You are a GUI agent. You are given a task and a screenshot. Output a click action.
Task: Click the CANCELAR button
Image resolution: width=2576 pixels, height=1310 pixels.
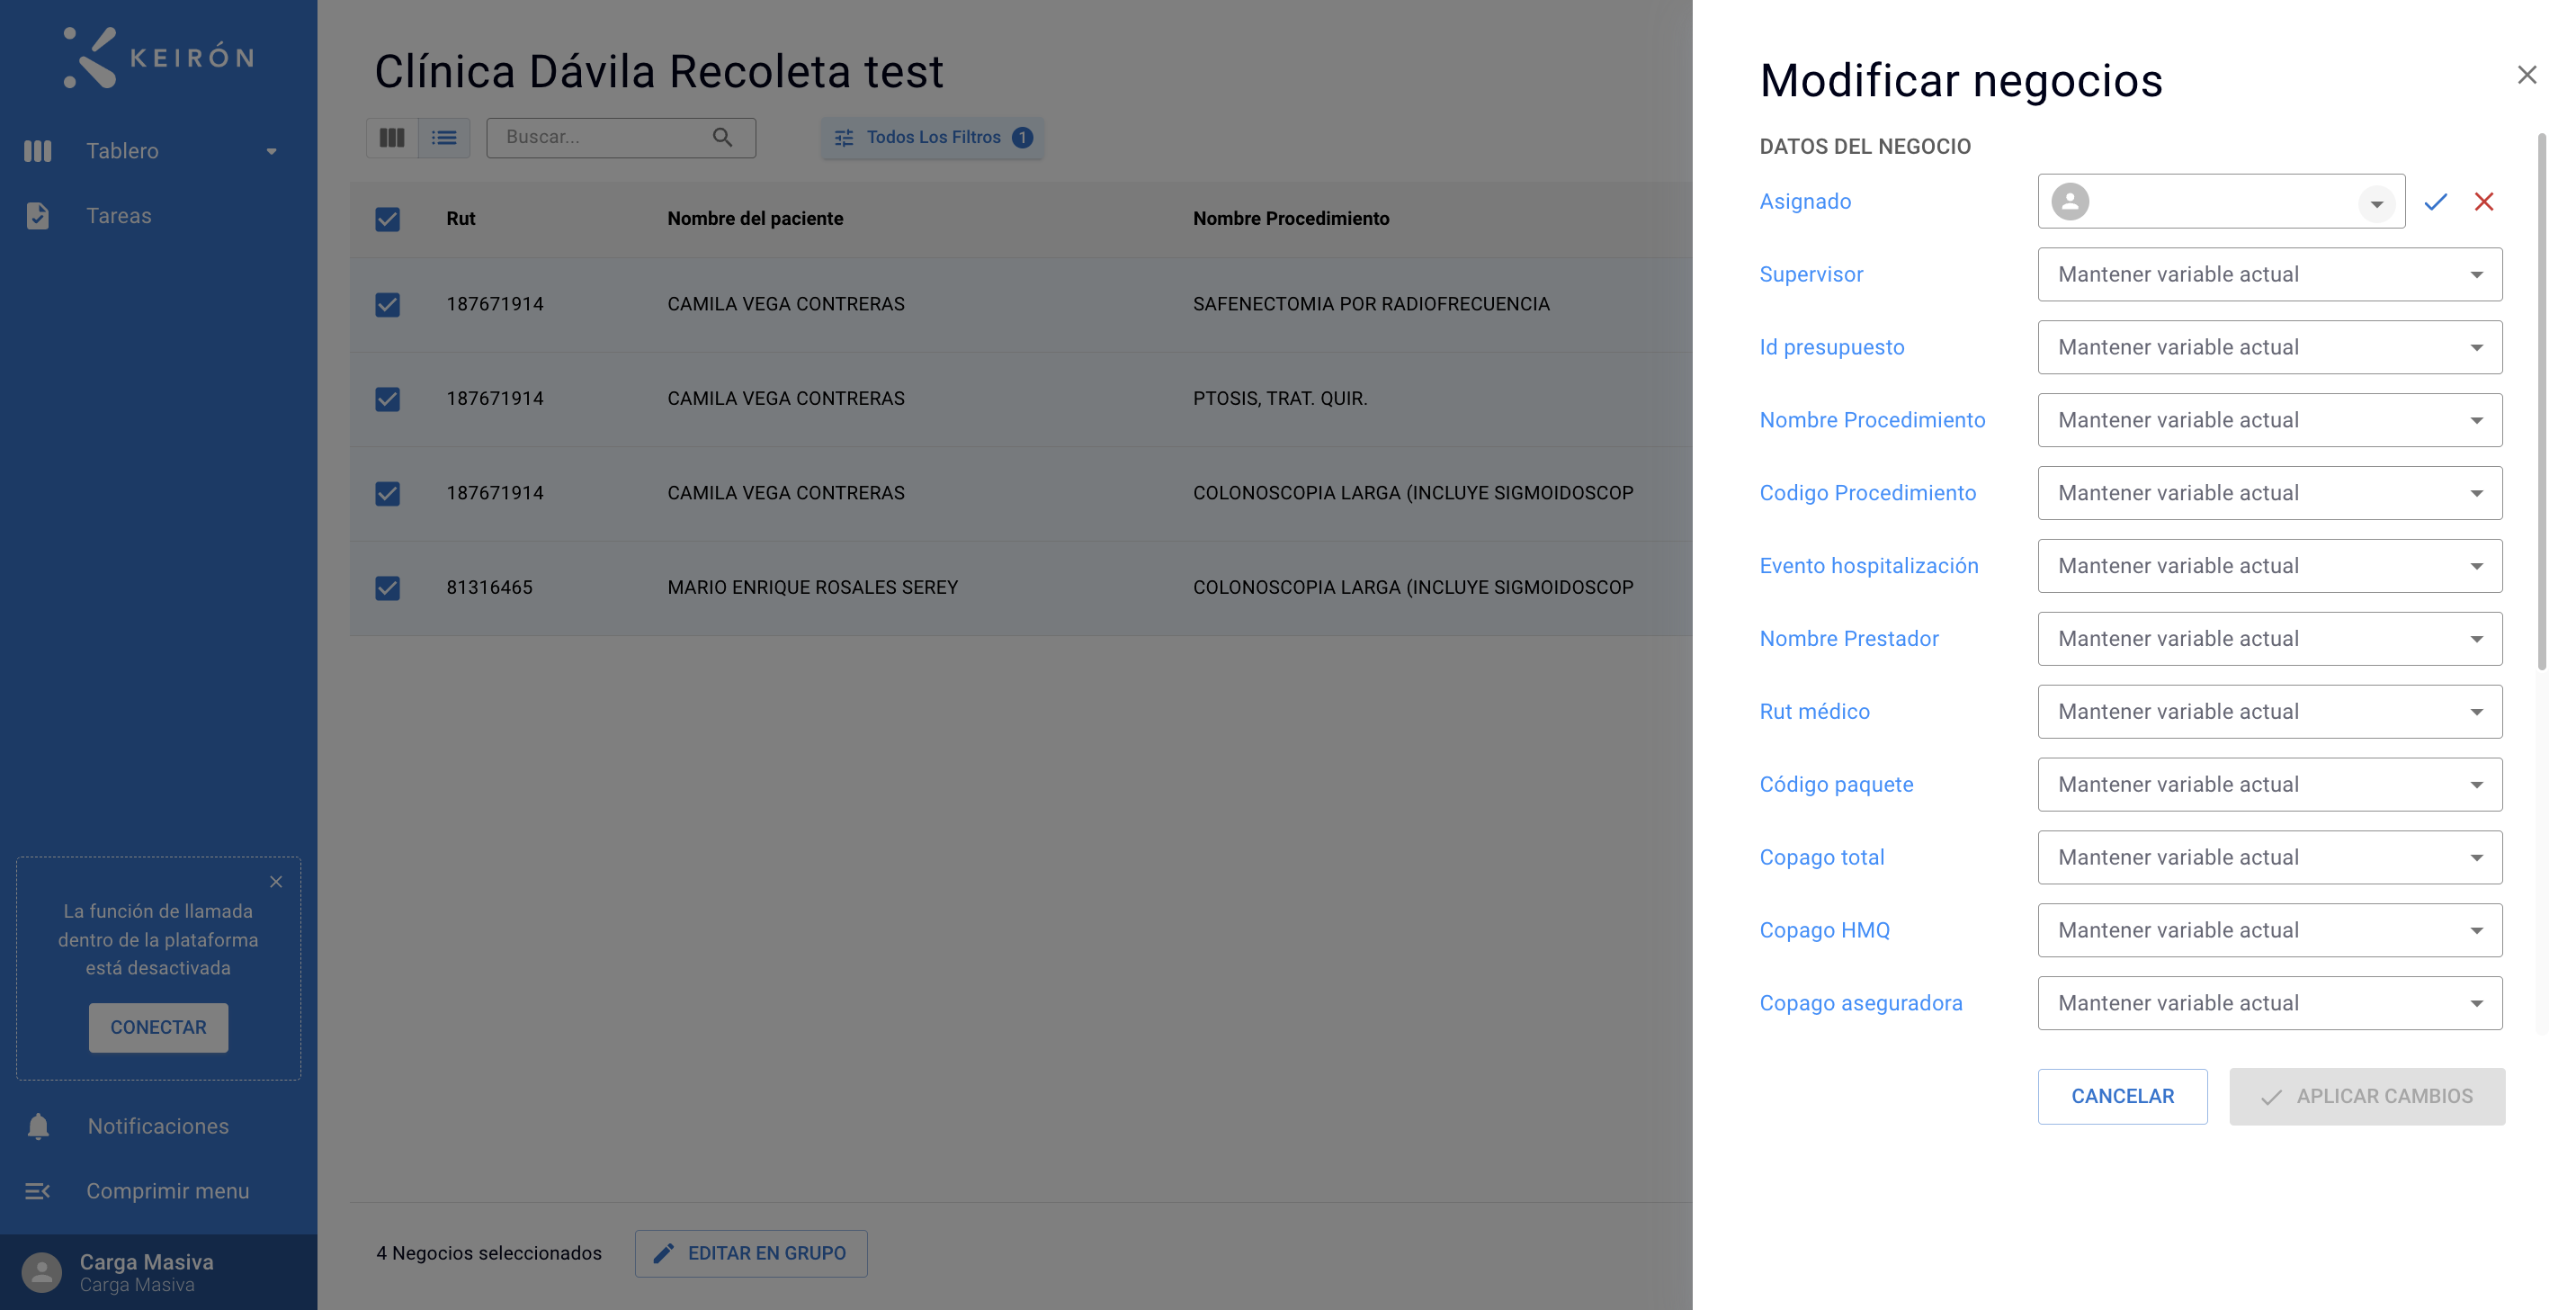[x=2122, y=1097]
